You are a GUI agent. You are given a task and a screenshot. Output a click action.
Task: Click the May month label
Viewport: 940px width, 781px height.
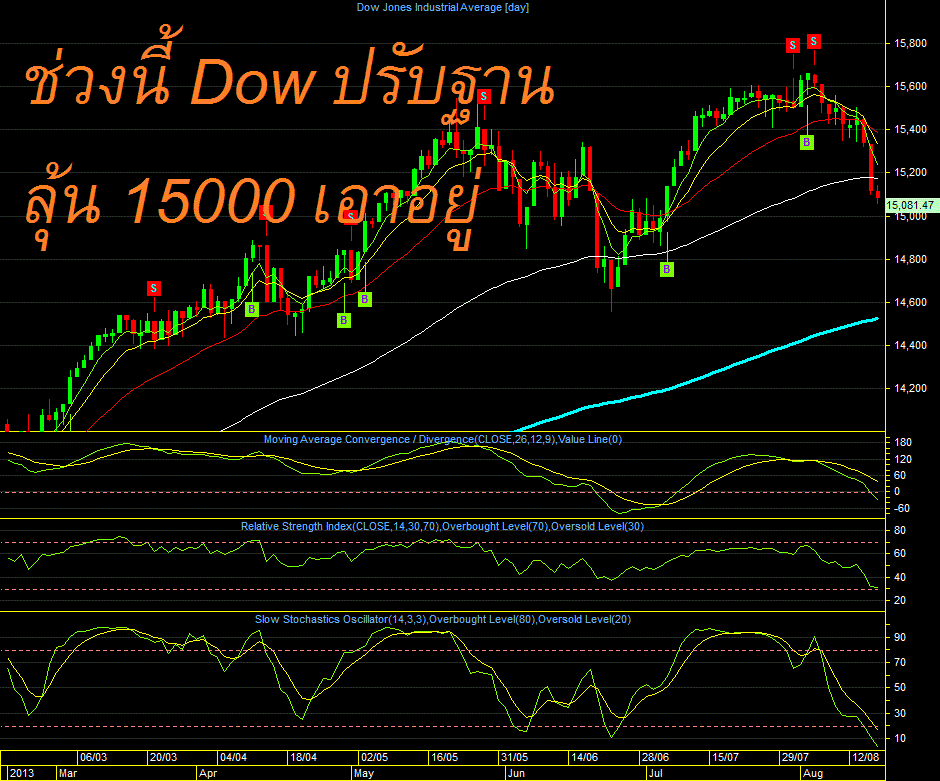[364, 773]
